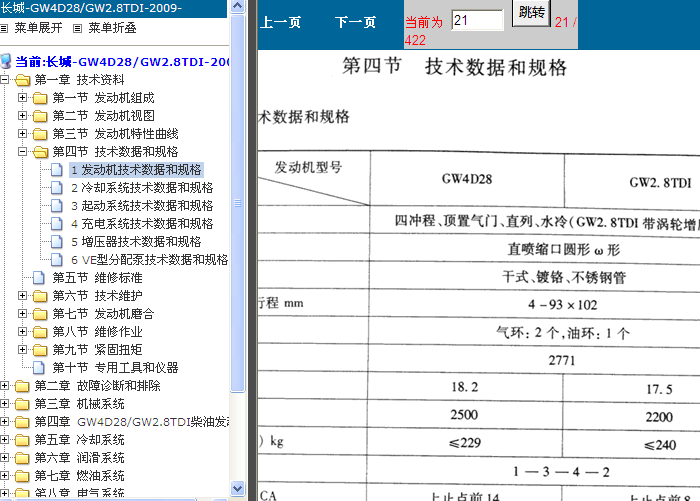Select 6 VE型分配泵技术数据和规格 tree item
Image resolution: width=700 pixels, height=501 pixels.
click(150, 260)
